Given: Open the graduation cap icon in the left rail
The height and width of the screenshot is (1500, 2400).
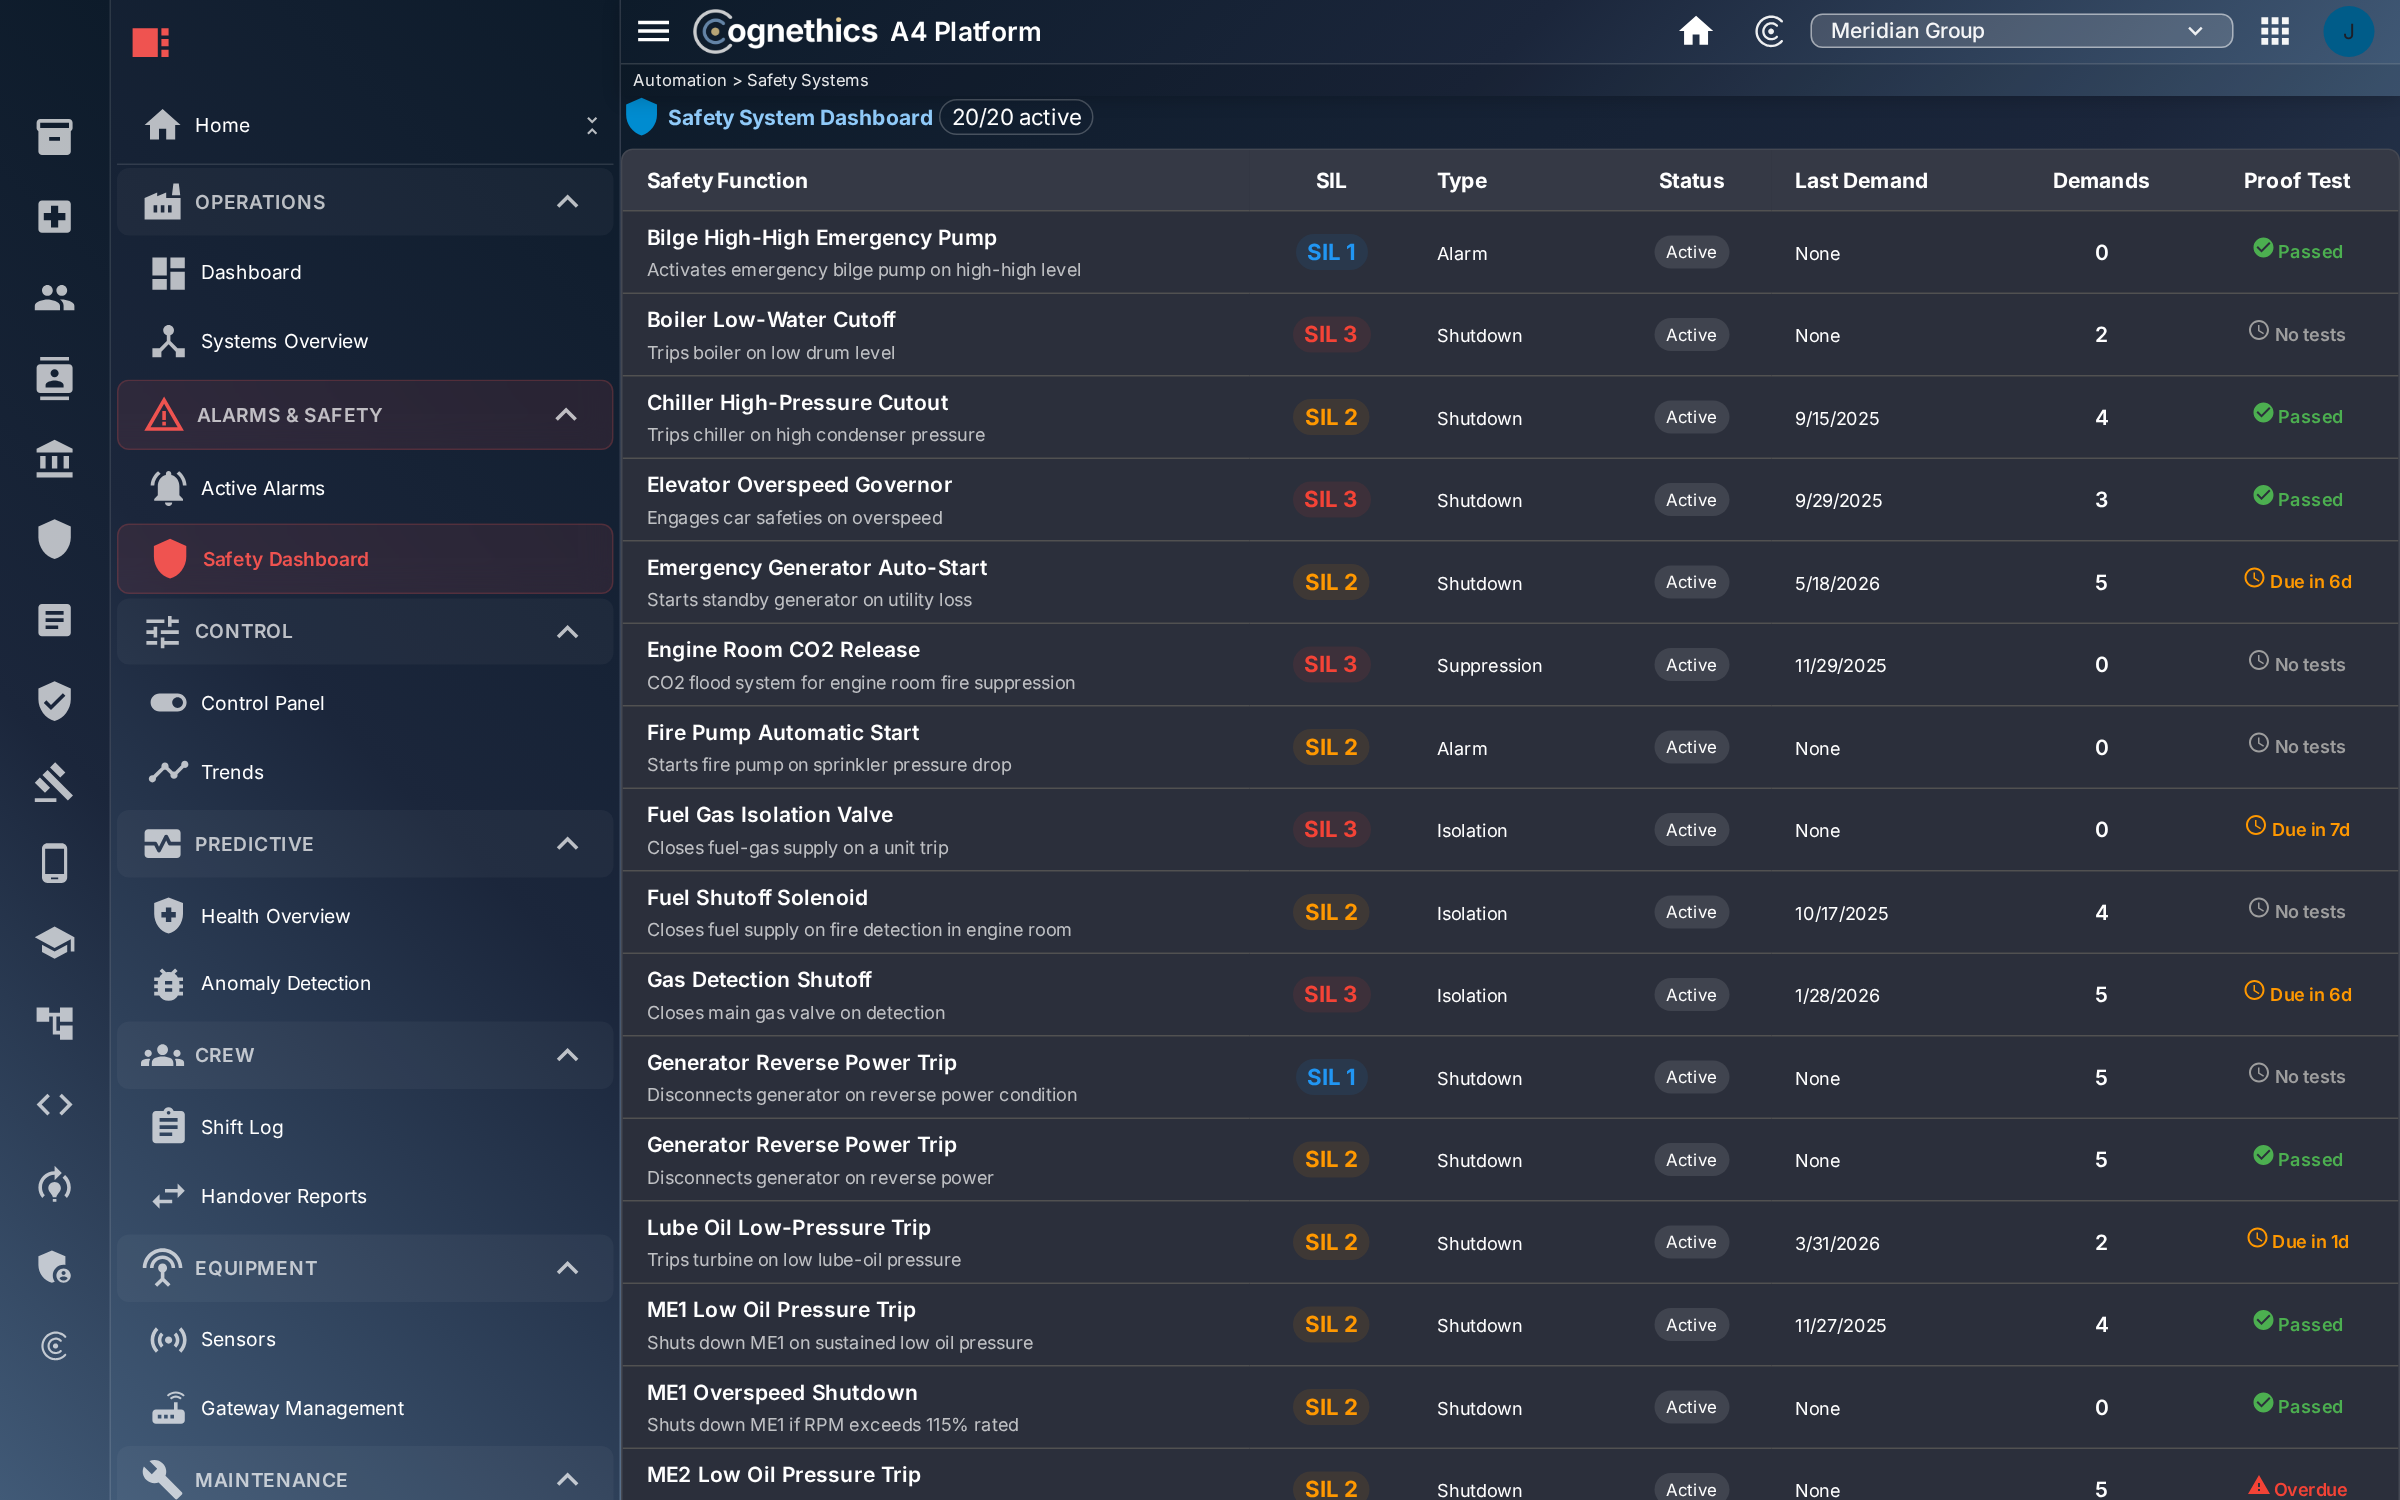Looking at the screenshot, I should [x=54, y=943].
